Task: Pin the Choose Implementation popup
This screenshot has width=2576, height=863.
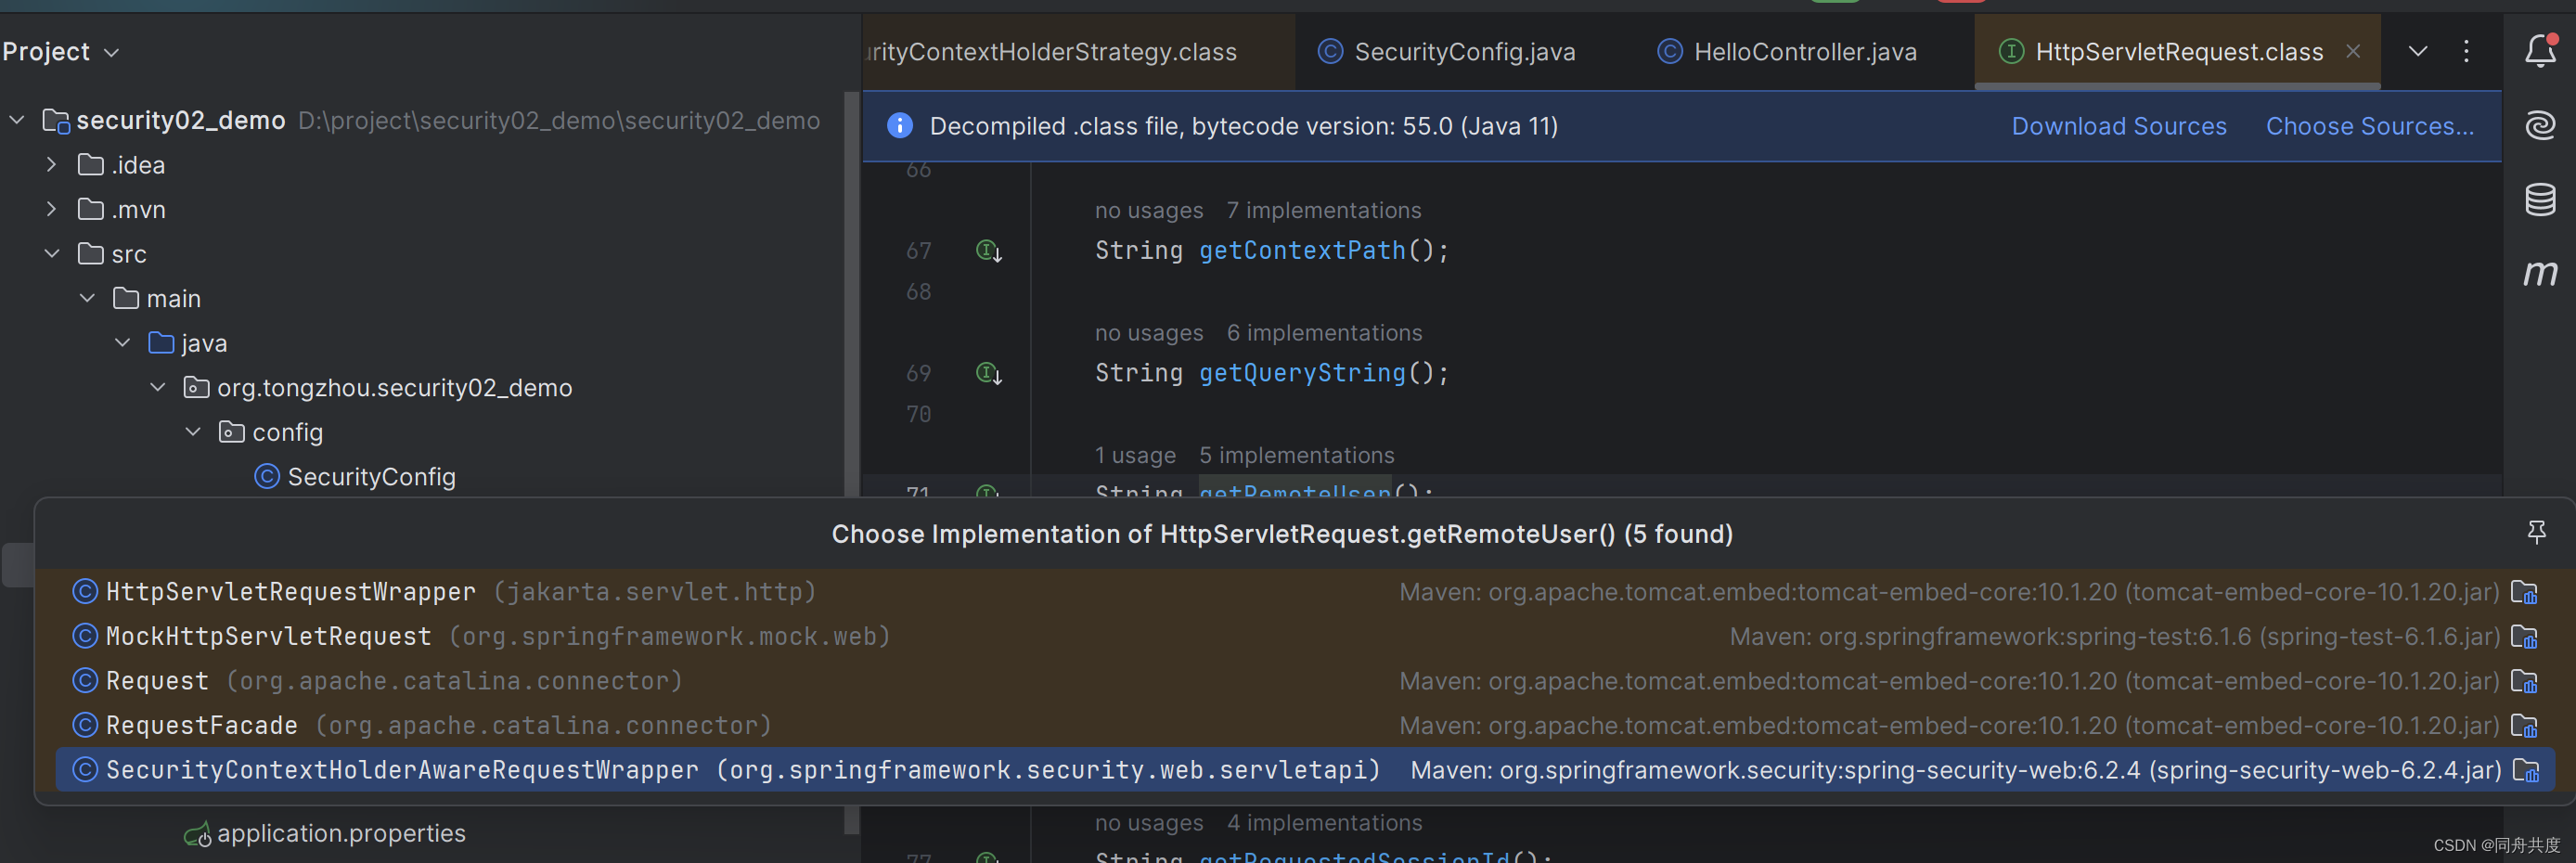Action: (x=2536, y=532)
